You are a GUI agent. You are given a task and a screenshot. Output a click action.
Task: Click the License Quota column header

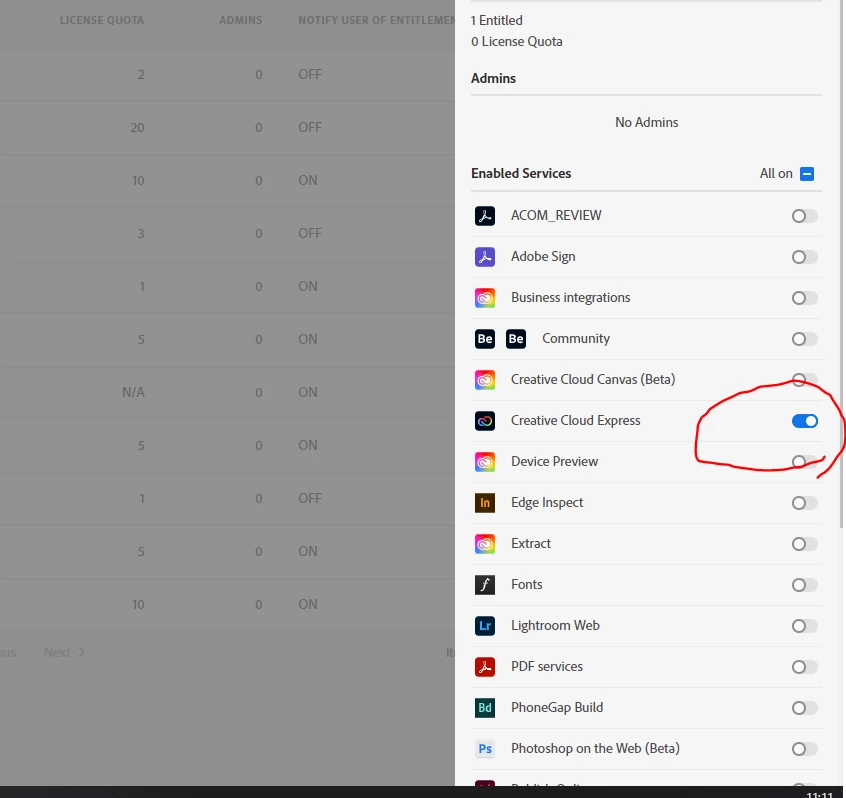tap(102, 21)
